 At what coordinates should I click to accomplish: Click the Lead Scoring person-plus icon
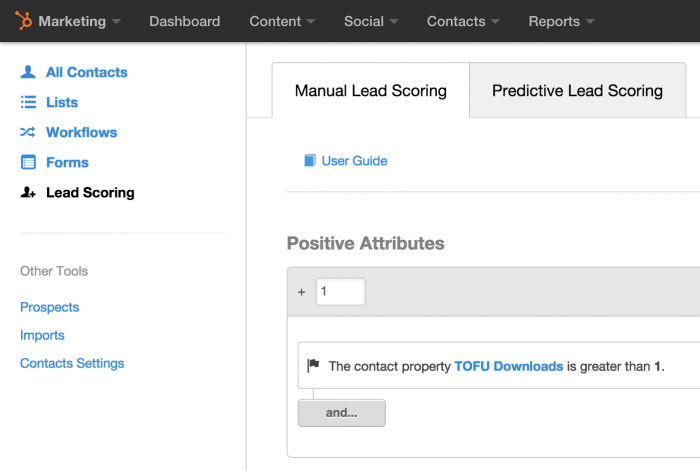pyautogui.click(x=28, y=192)
